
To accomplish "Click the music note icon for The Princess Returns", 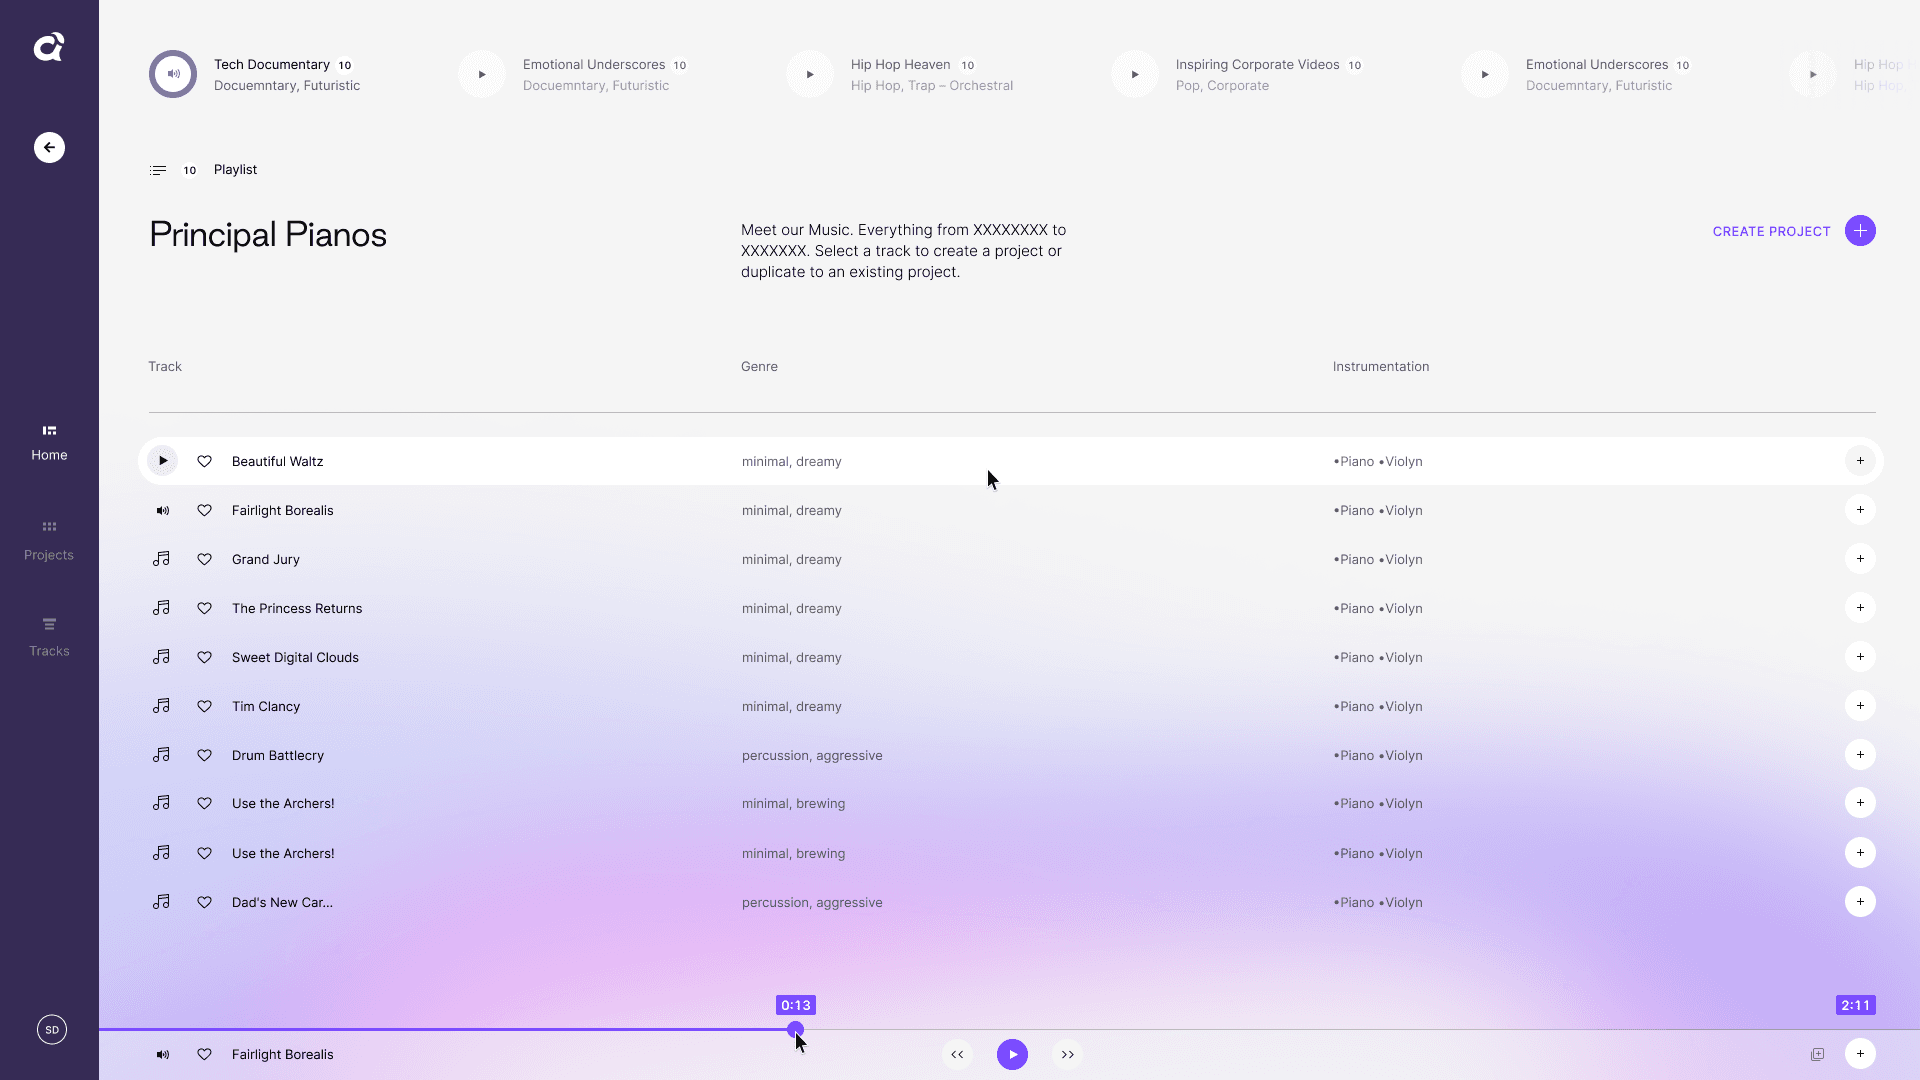I will (161, 608).
